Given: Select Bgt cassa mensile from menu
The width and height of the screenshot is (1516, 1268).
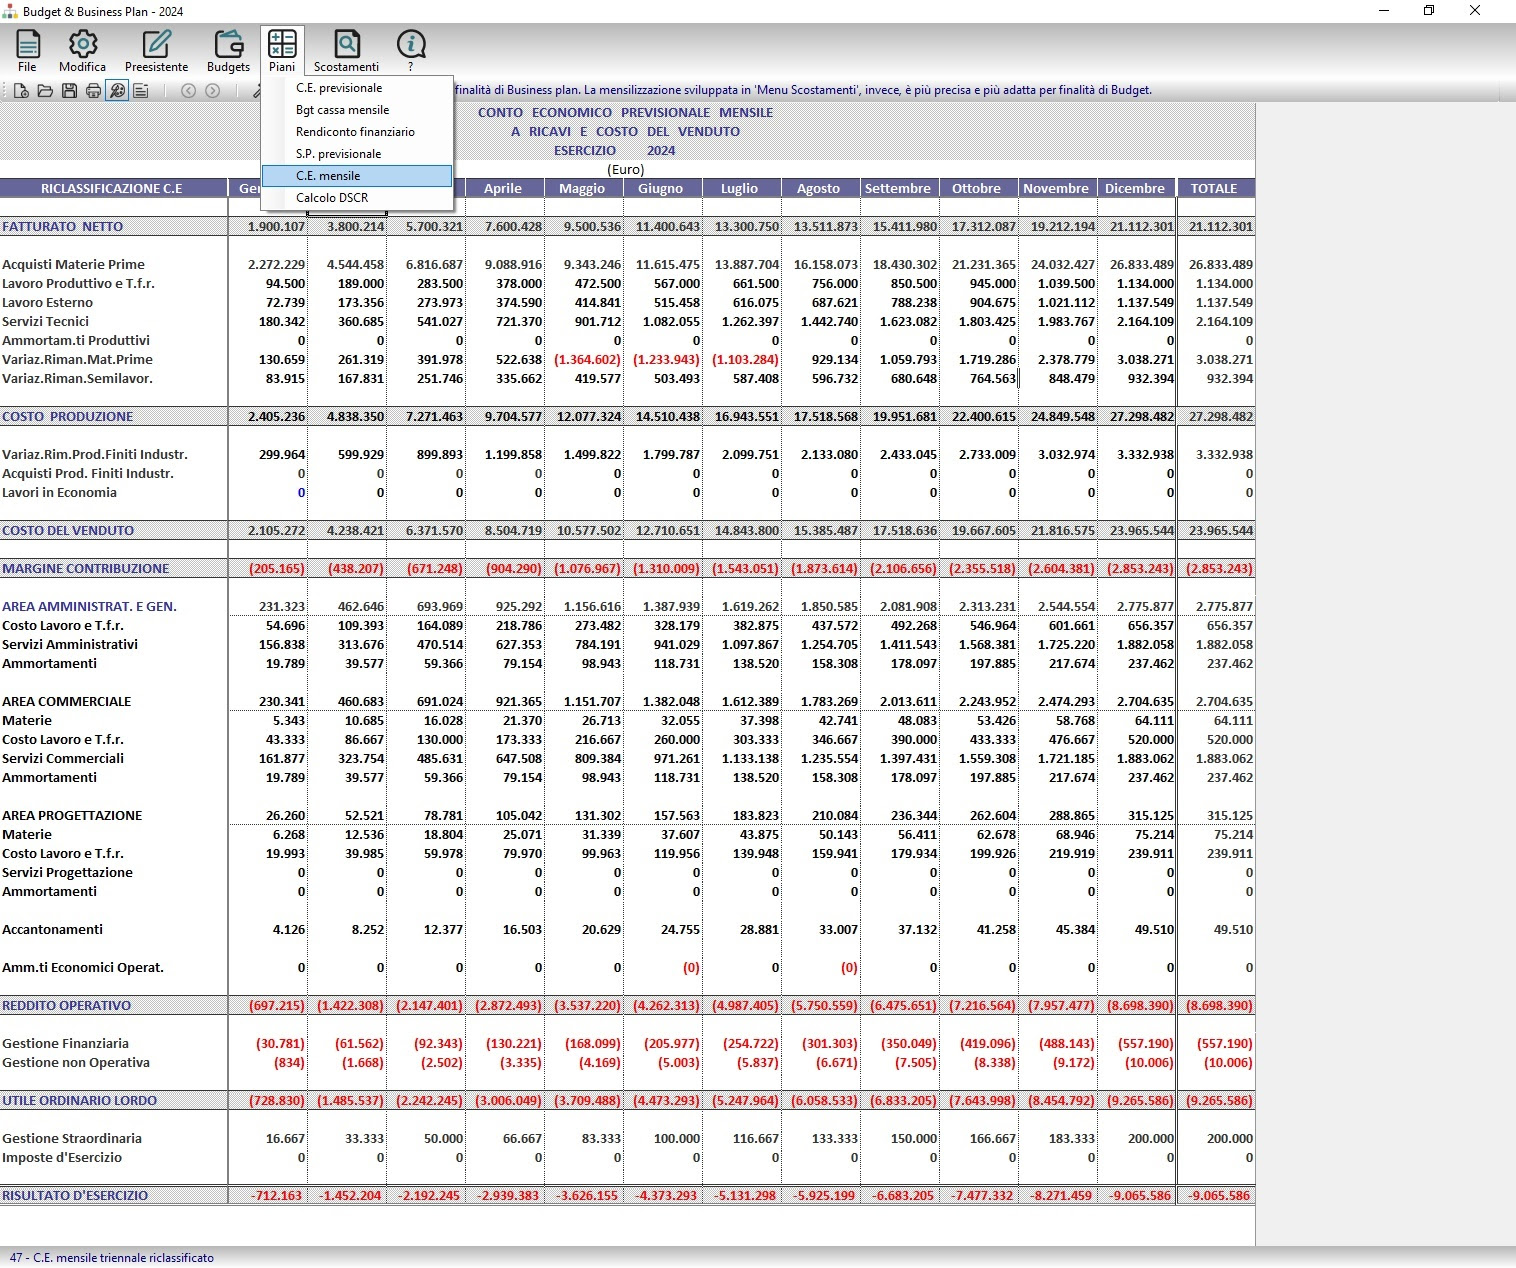Looking at the screenshot, I should pyautogui.click(x=357, y=110).
